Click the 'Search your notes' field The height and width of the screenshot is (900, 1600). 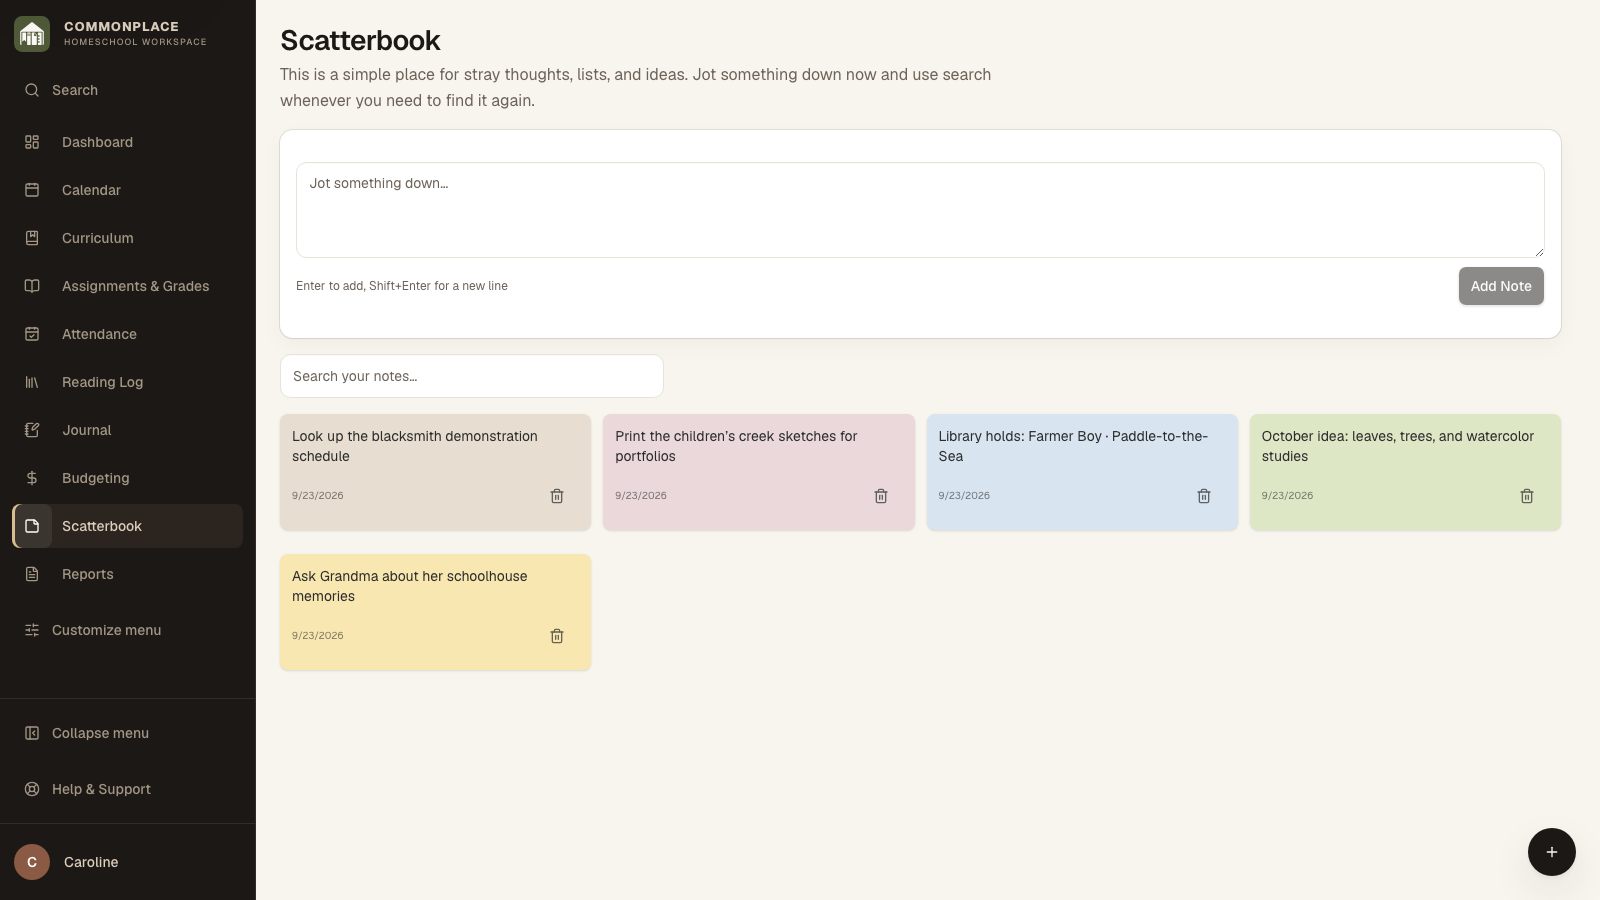click(472, 376)
